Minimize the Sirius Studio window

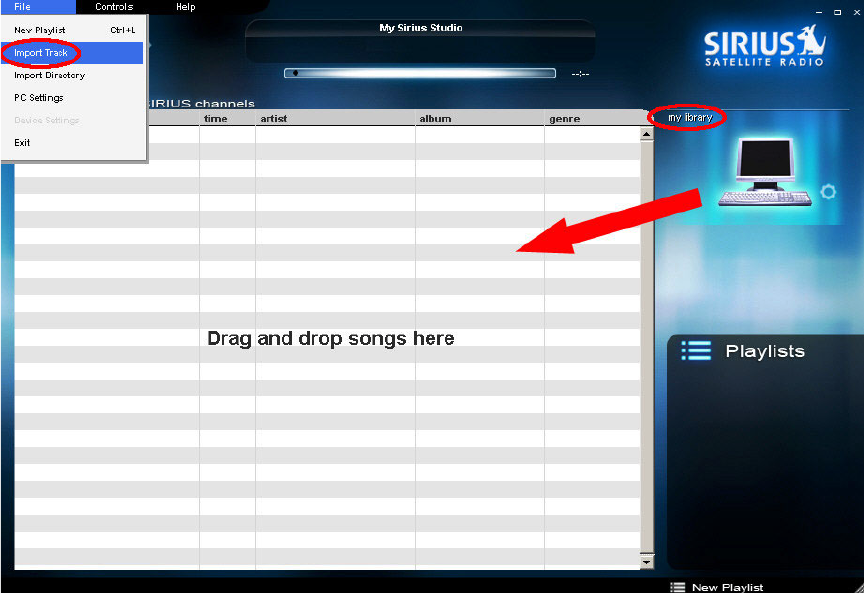point(819,12)
